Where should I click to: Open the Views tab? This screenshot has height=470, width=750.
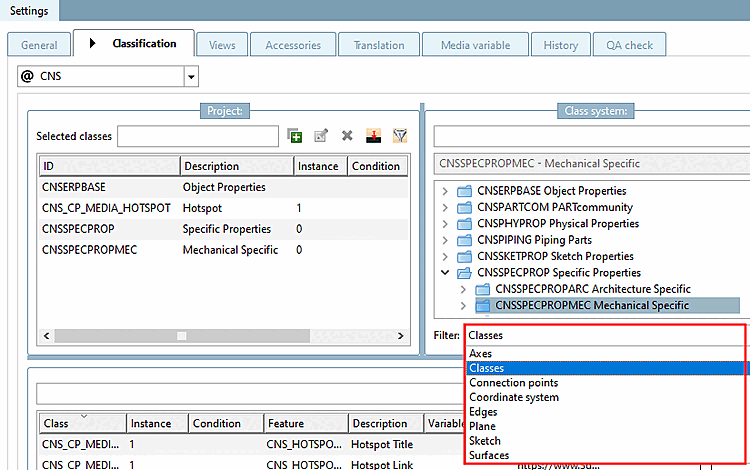pyautogui.click(x=222, y=45)
